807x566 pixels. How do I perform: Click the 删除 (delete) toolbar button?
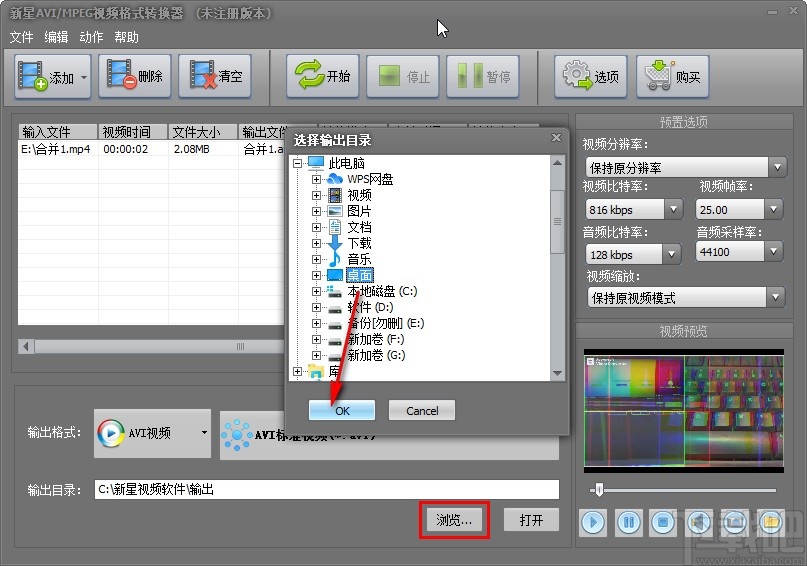(134, 77)
